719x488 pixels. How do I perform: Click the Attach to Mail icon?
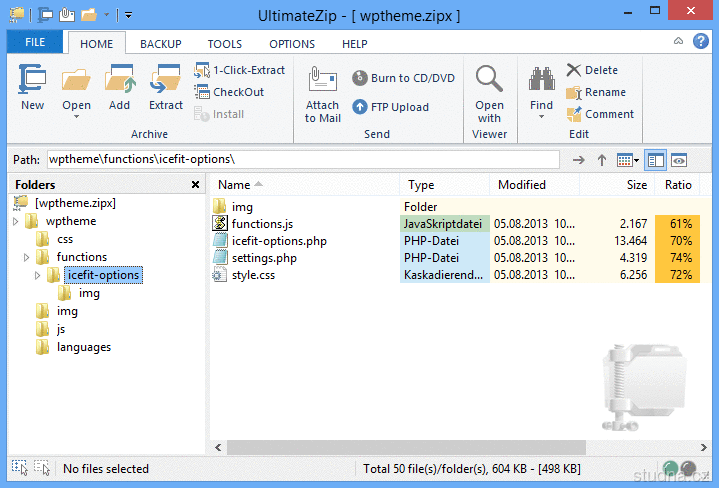322,80
